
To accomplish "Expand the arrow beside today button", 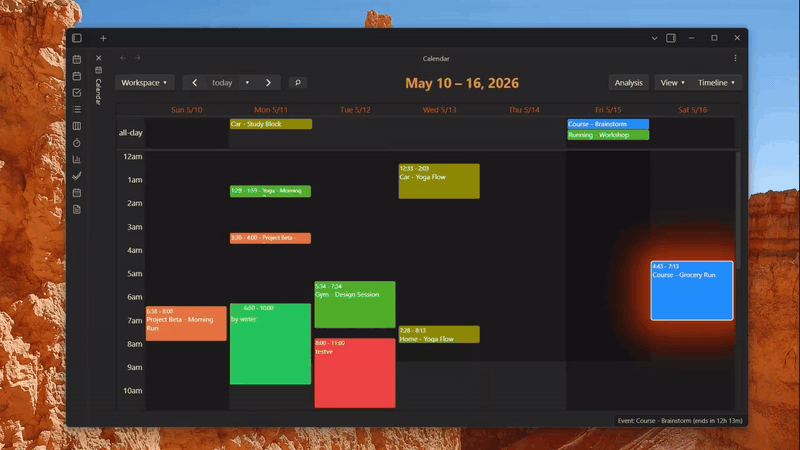I will 247,83.
